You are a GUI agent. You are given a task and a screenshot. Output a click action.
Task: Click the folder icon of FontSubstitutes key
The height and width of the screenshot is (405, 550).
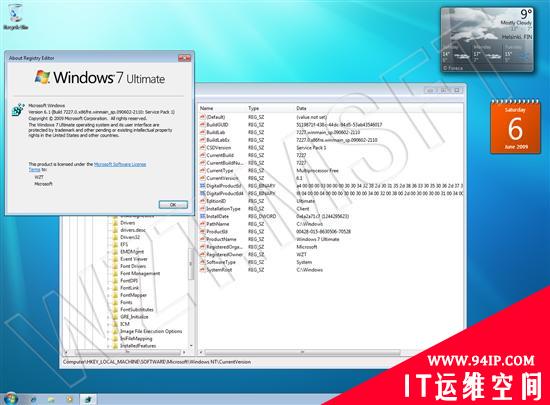click(x=115, y=310)
